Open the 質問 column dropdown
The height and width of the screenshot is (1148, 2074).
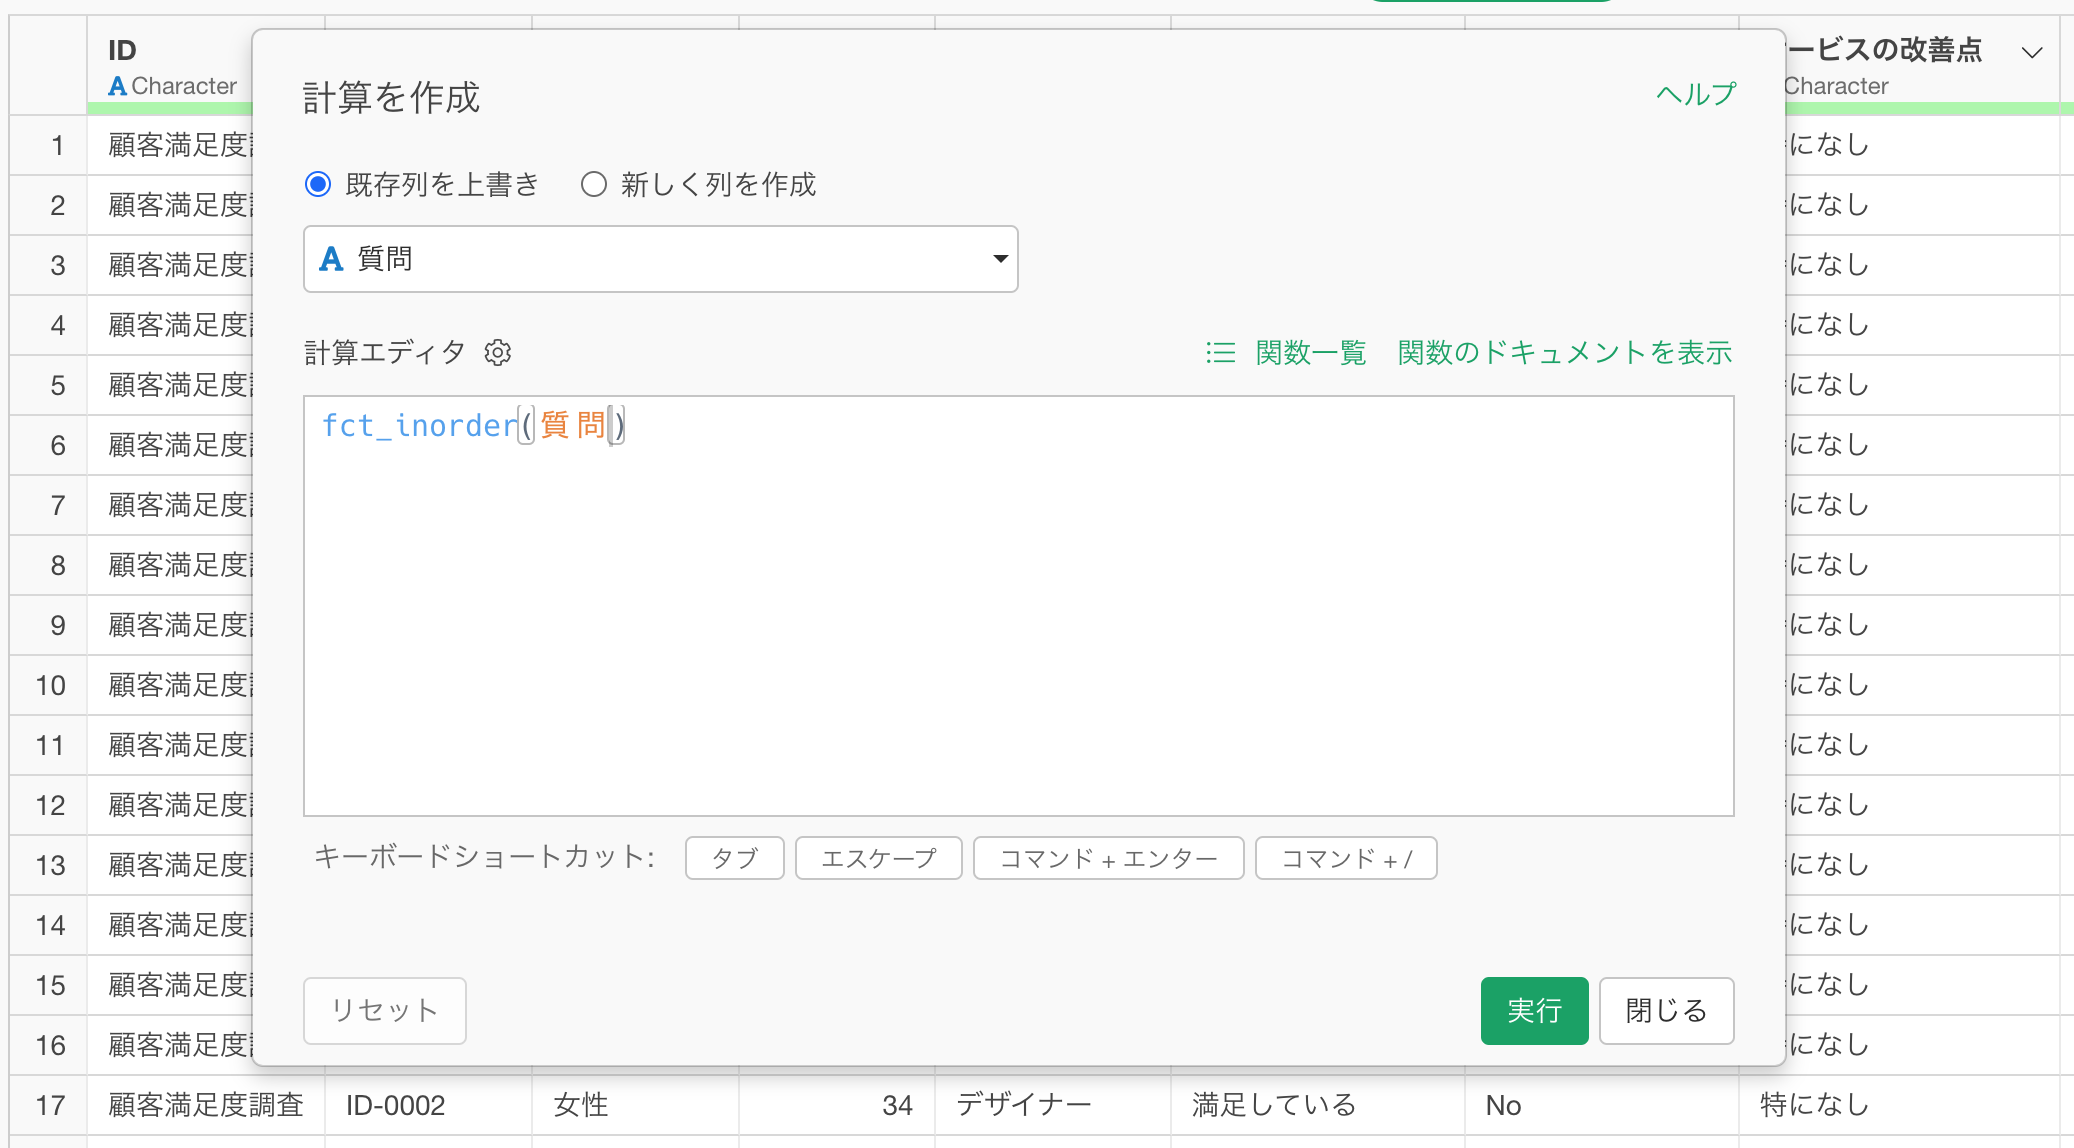660,259
